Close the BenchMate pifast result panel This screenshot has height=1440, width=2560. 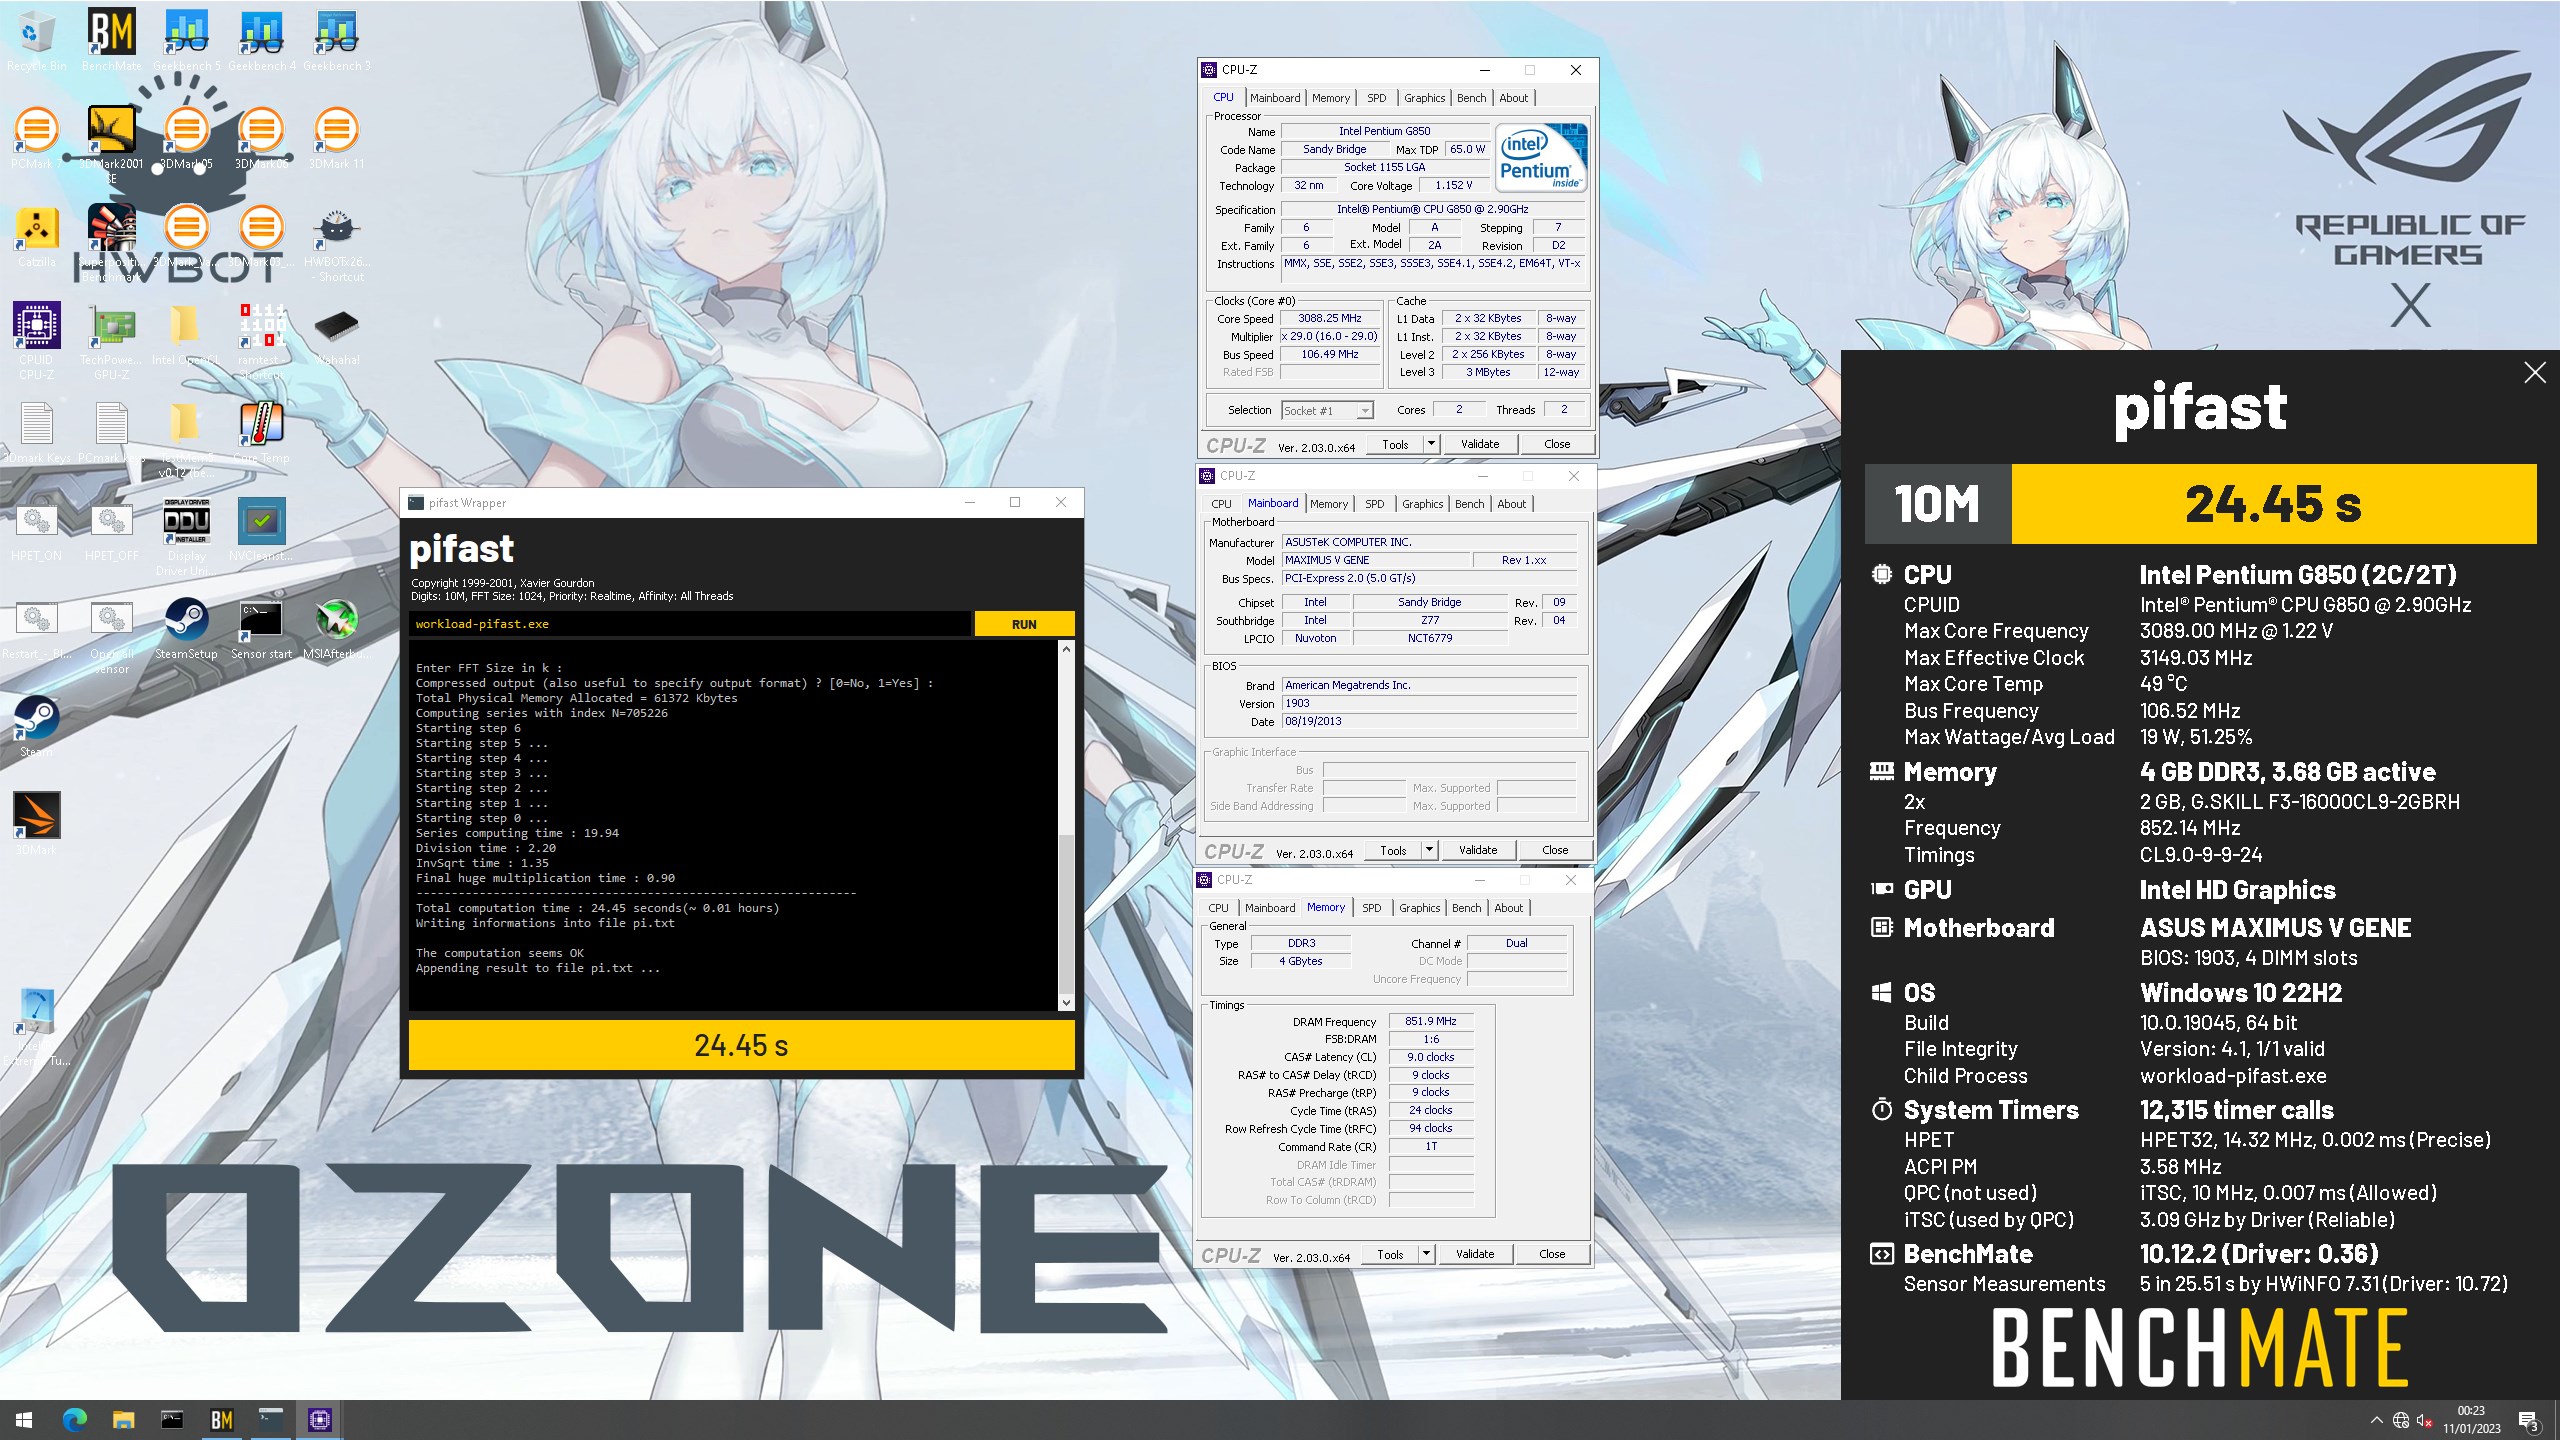[x=2535, y=373]
